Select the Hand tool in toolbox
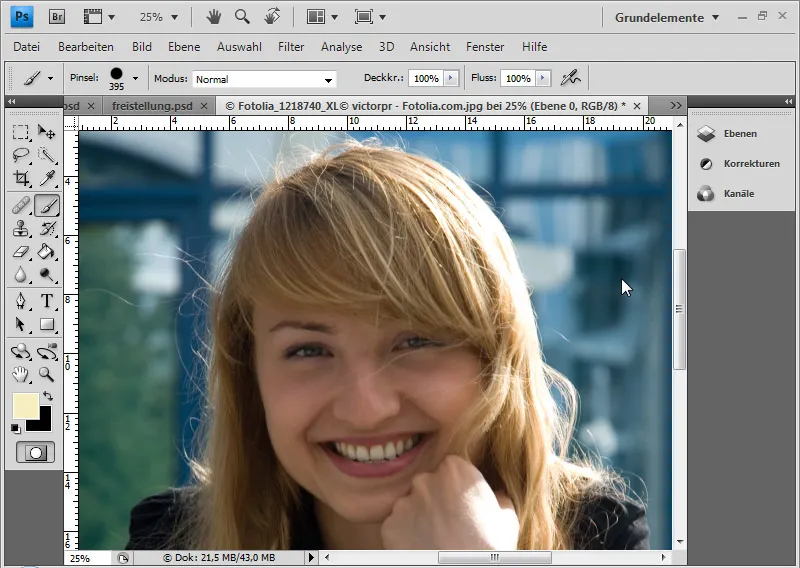The width and height of the screenshot is (800, 568). pos(20,375)
